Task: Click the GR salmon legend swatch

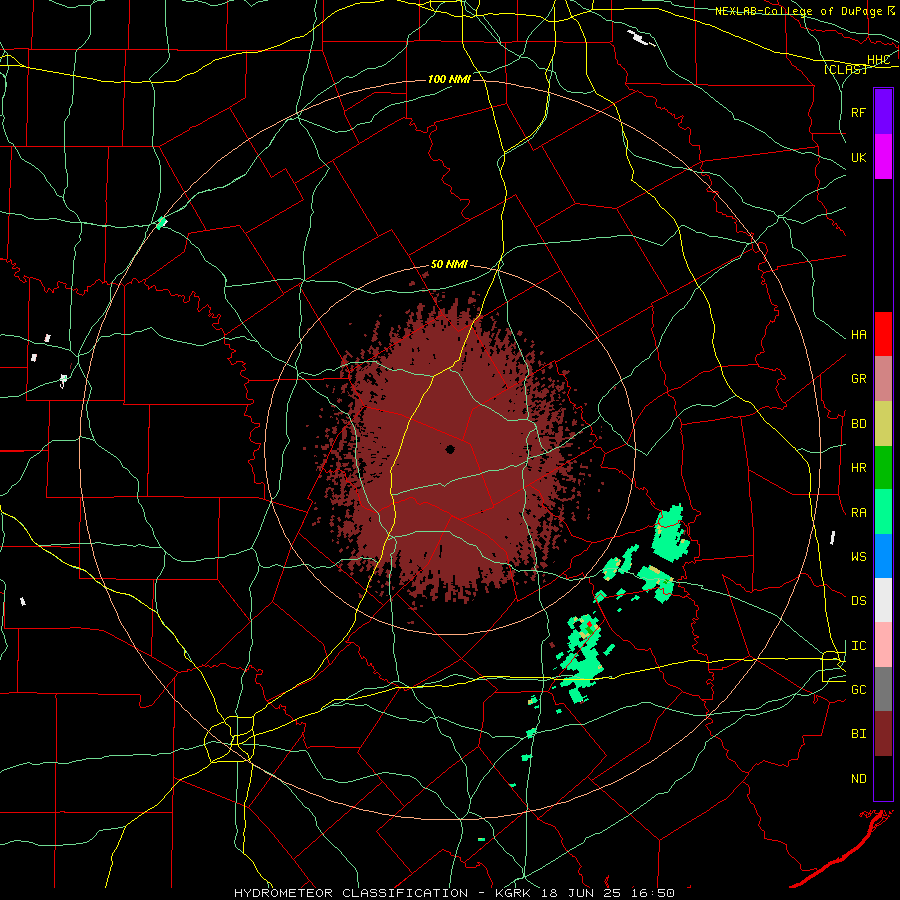Action: pyautogui.click(x=883, y=379)
